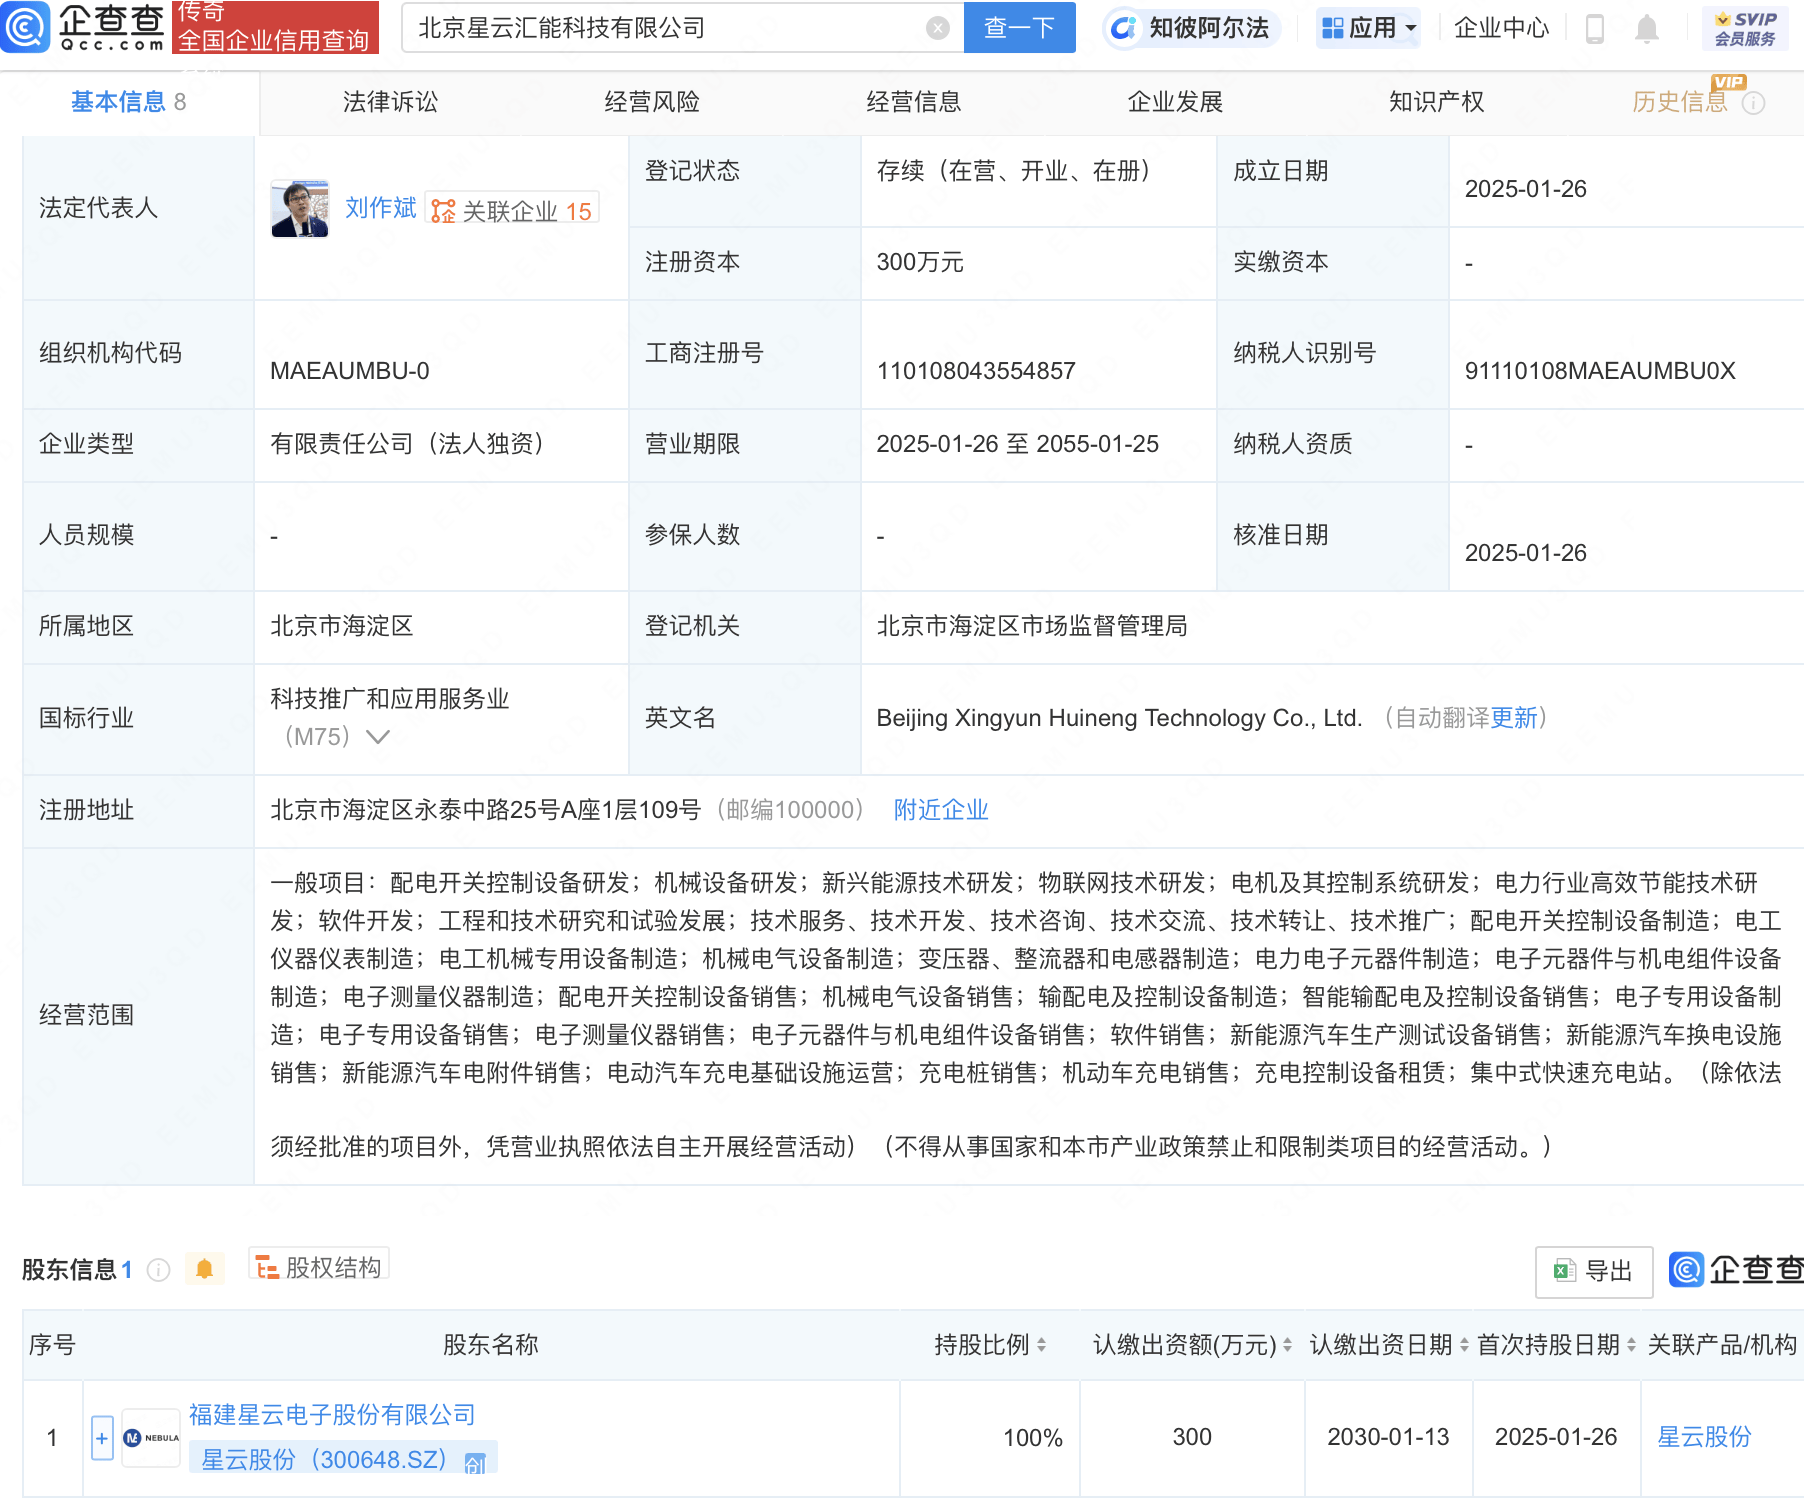Sort by 认缴出资日期 column arrows
This screenshot has width=1804, height=1504.
pos(1464,1345)
